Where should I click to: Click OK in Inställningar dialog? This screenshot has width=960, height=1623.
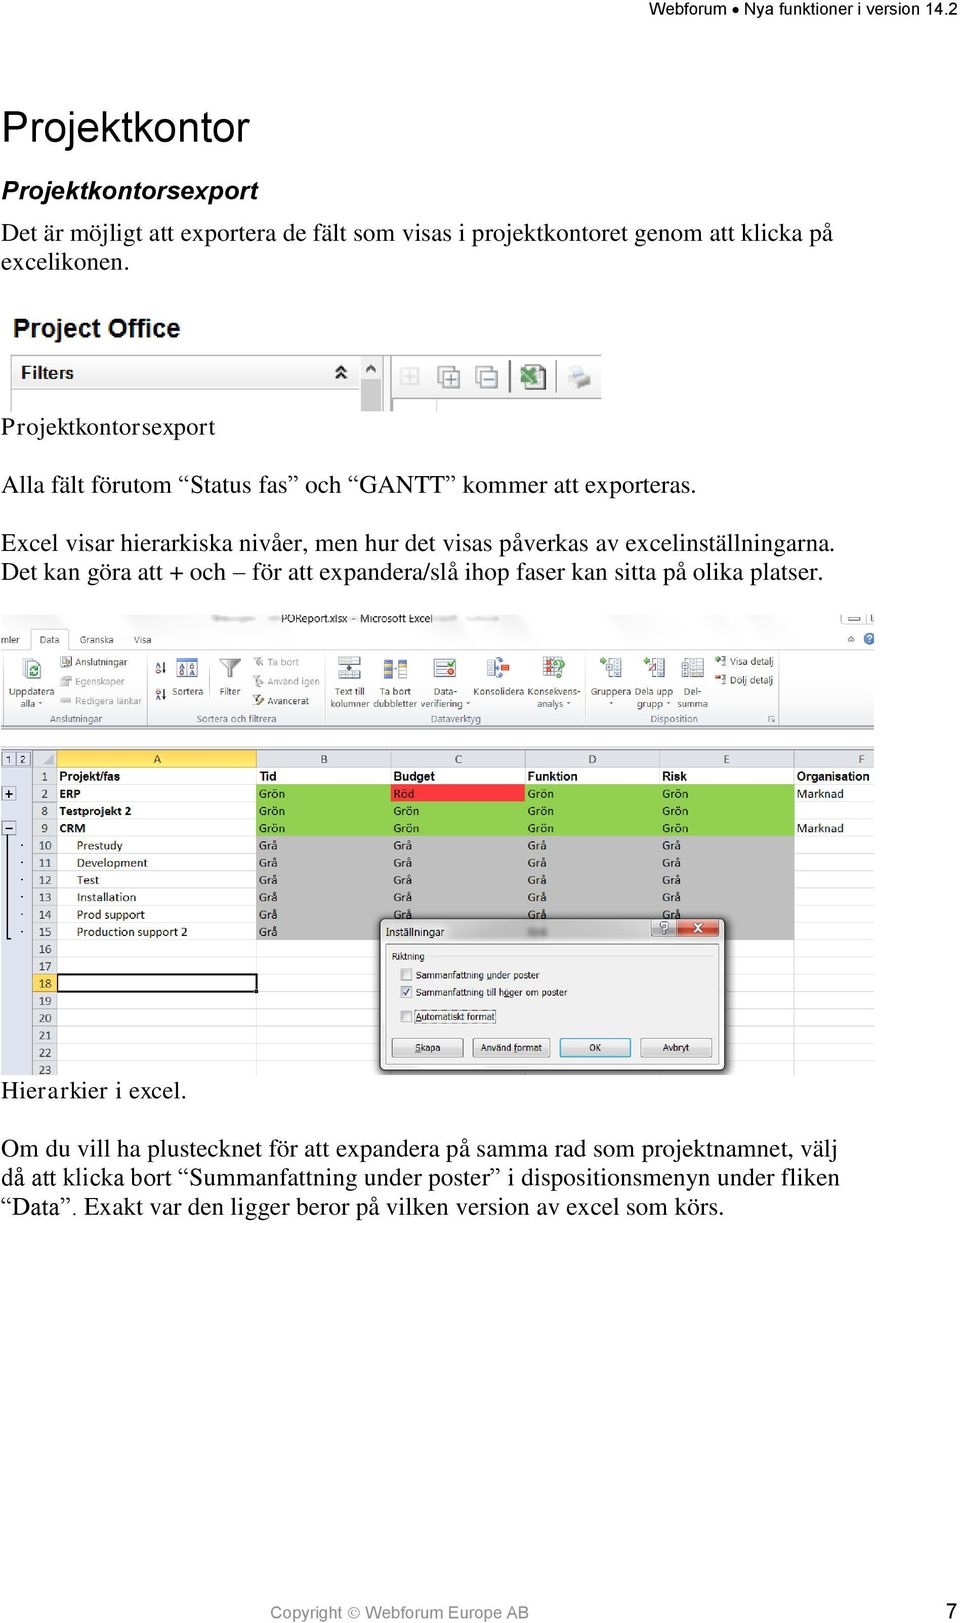tap(595, 1048)
